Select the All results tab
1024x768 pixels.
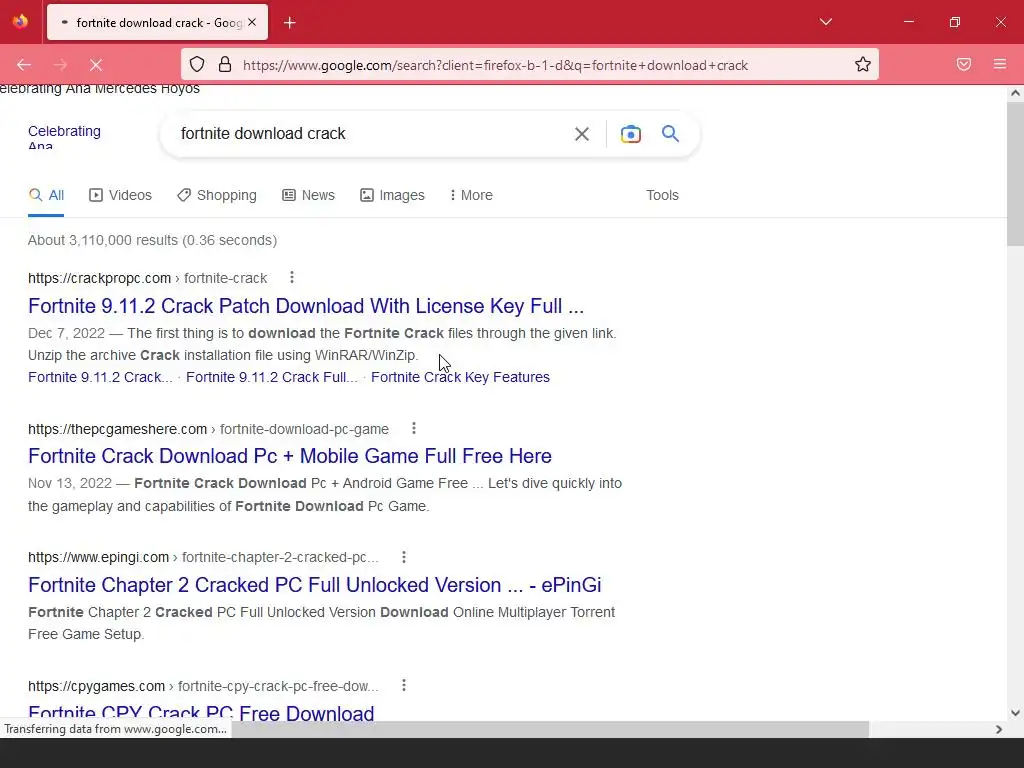point(46,195)
